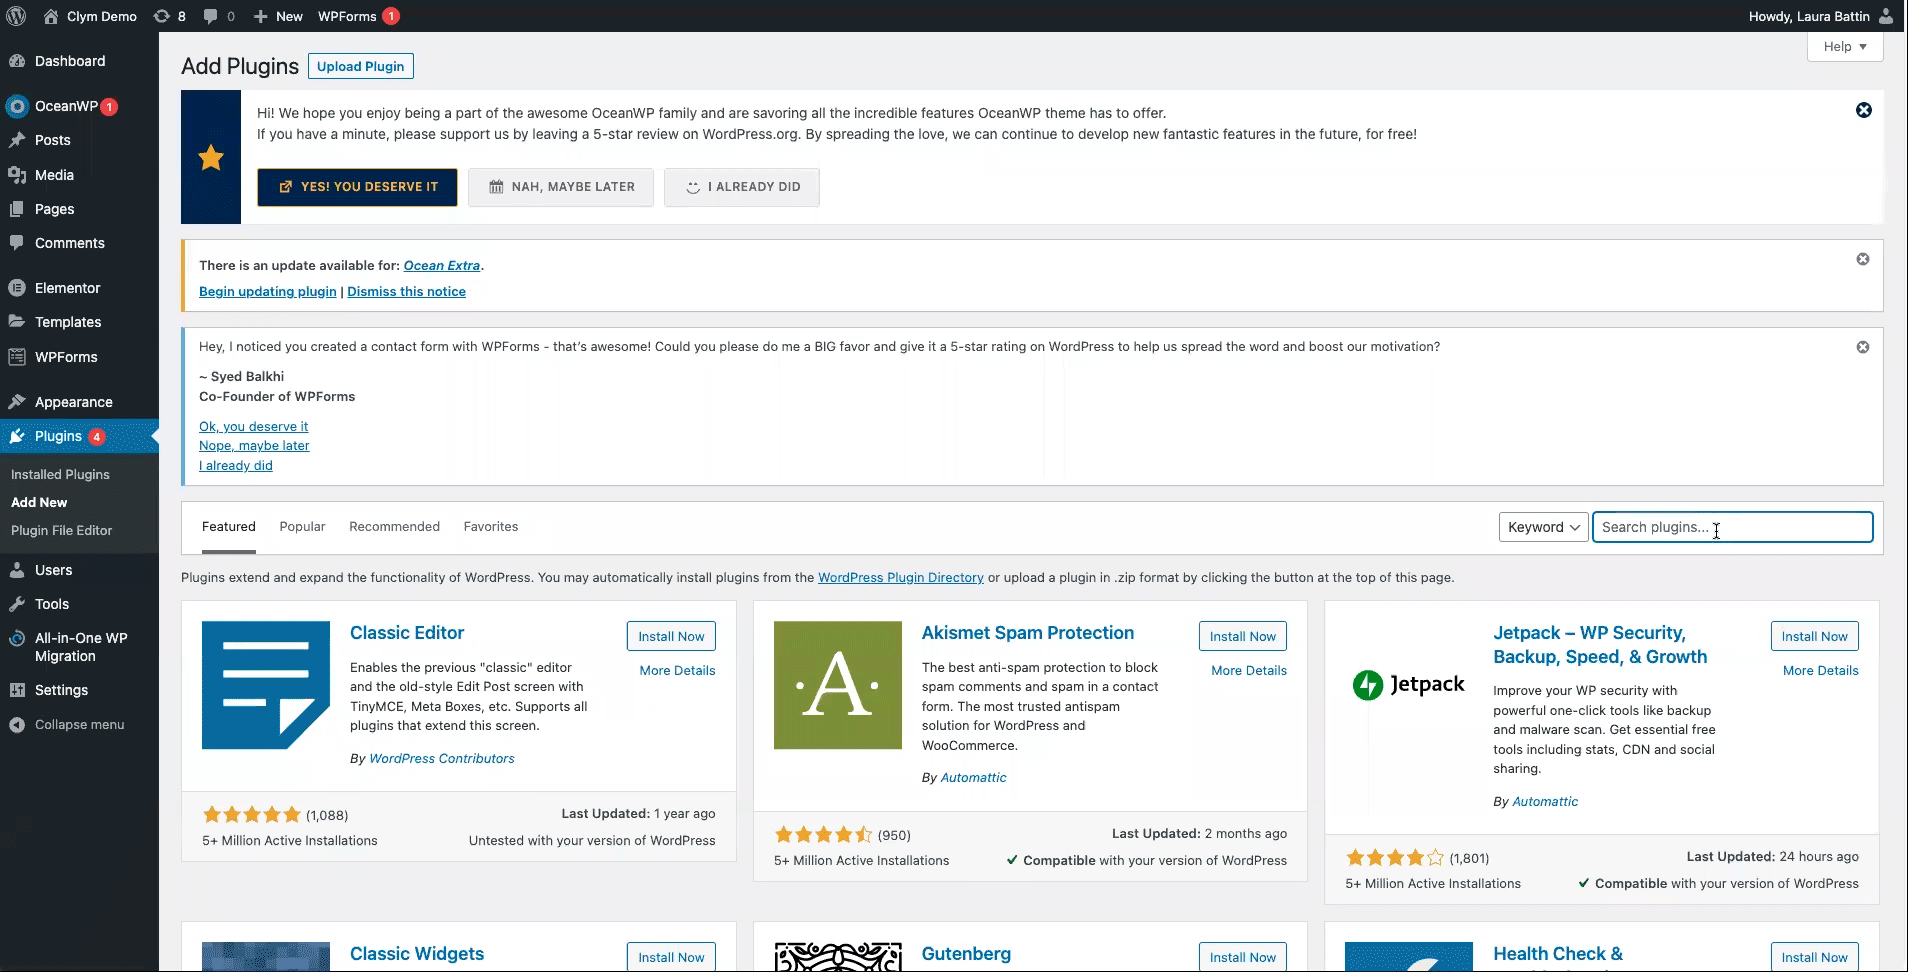The width and height of the screenshot is (1908, 972).
Task: Click the Automattic author link under Akismet
Action: click(x=973, y=778)
